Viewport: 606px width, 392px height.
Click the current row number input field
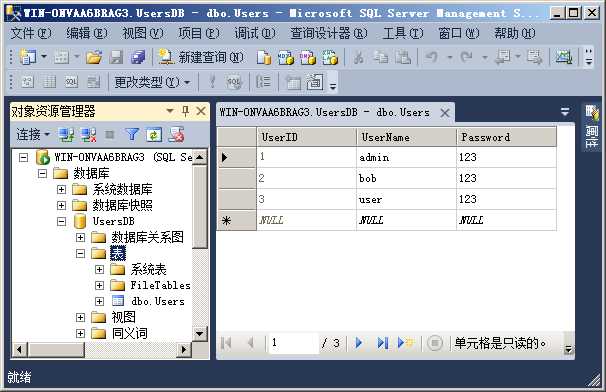coord(294,343)
